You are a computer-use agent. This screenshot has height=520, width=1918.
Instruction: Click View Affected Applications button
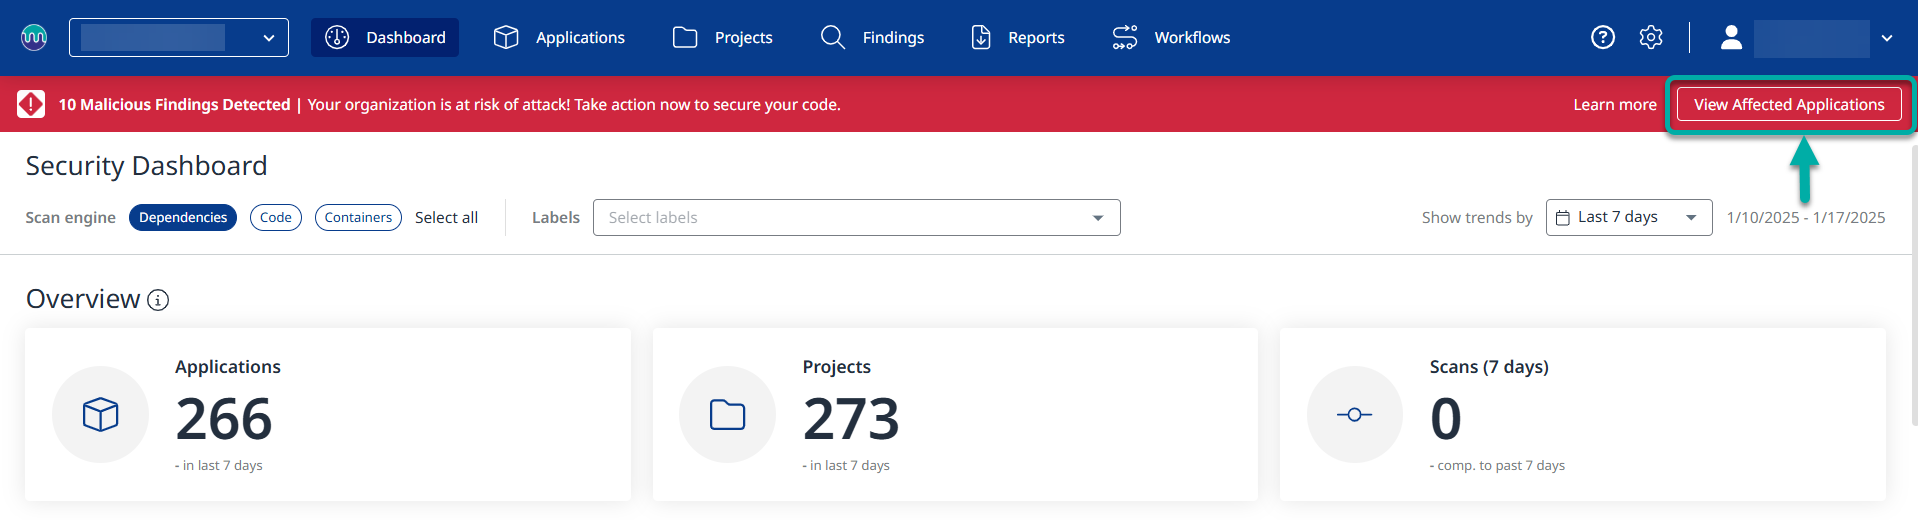pos(1788,105)
